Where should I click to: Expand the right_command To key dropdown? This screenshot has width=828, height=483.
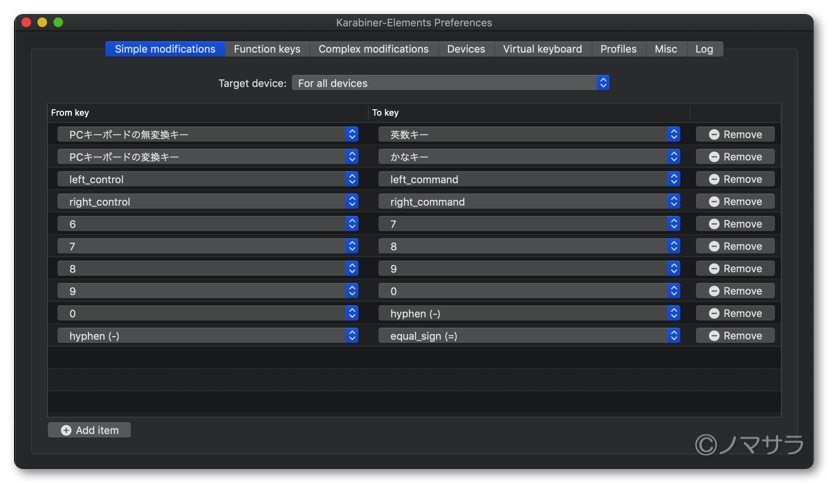529,202
